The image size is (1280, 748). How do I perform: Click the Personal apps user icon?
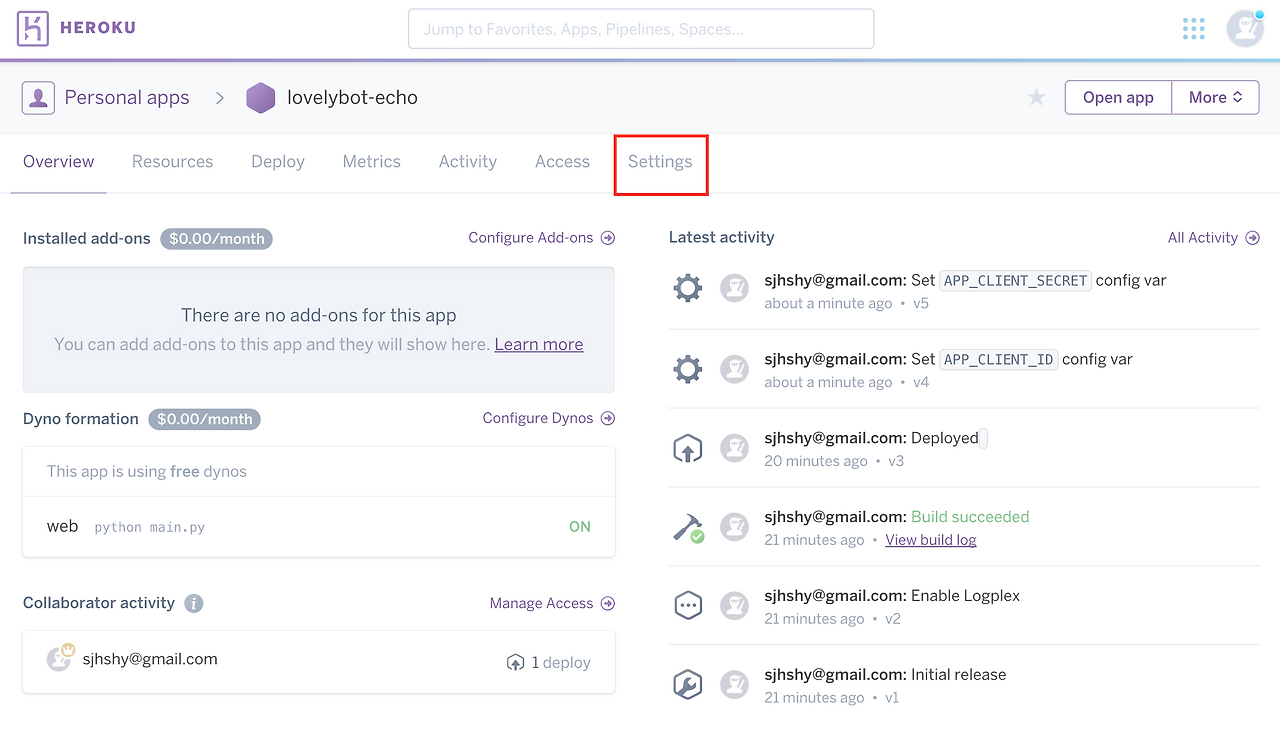point(38,98)
